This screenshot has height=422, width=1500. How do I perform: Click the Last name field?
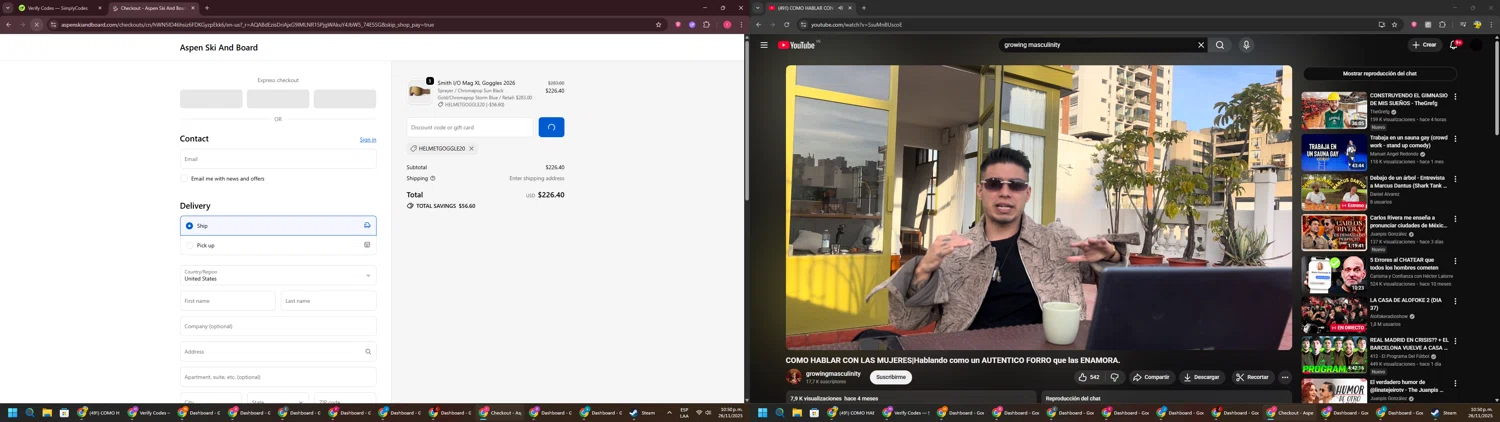coord(328,301)
